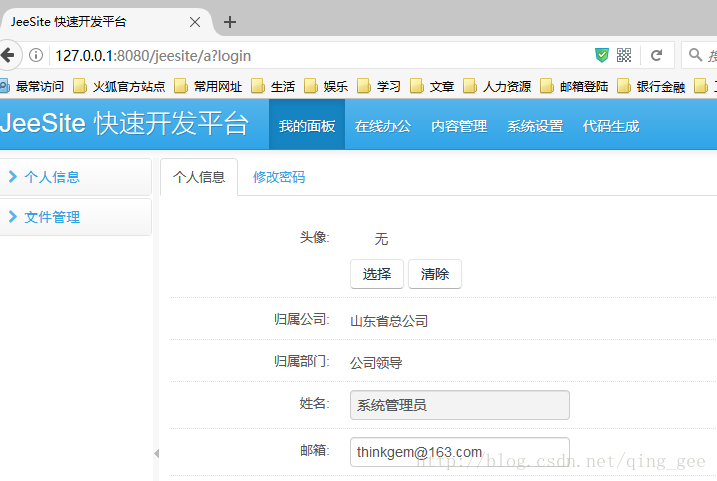Expand the 个人信息 sidebar section
Screen dimensions: 717x481
[75, 177]
